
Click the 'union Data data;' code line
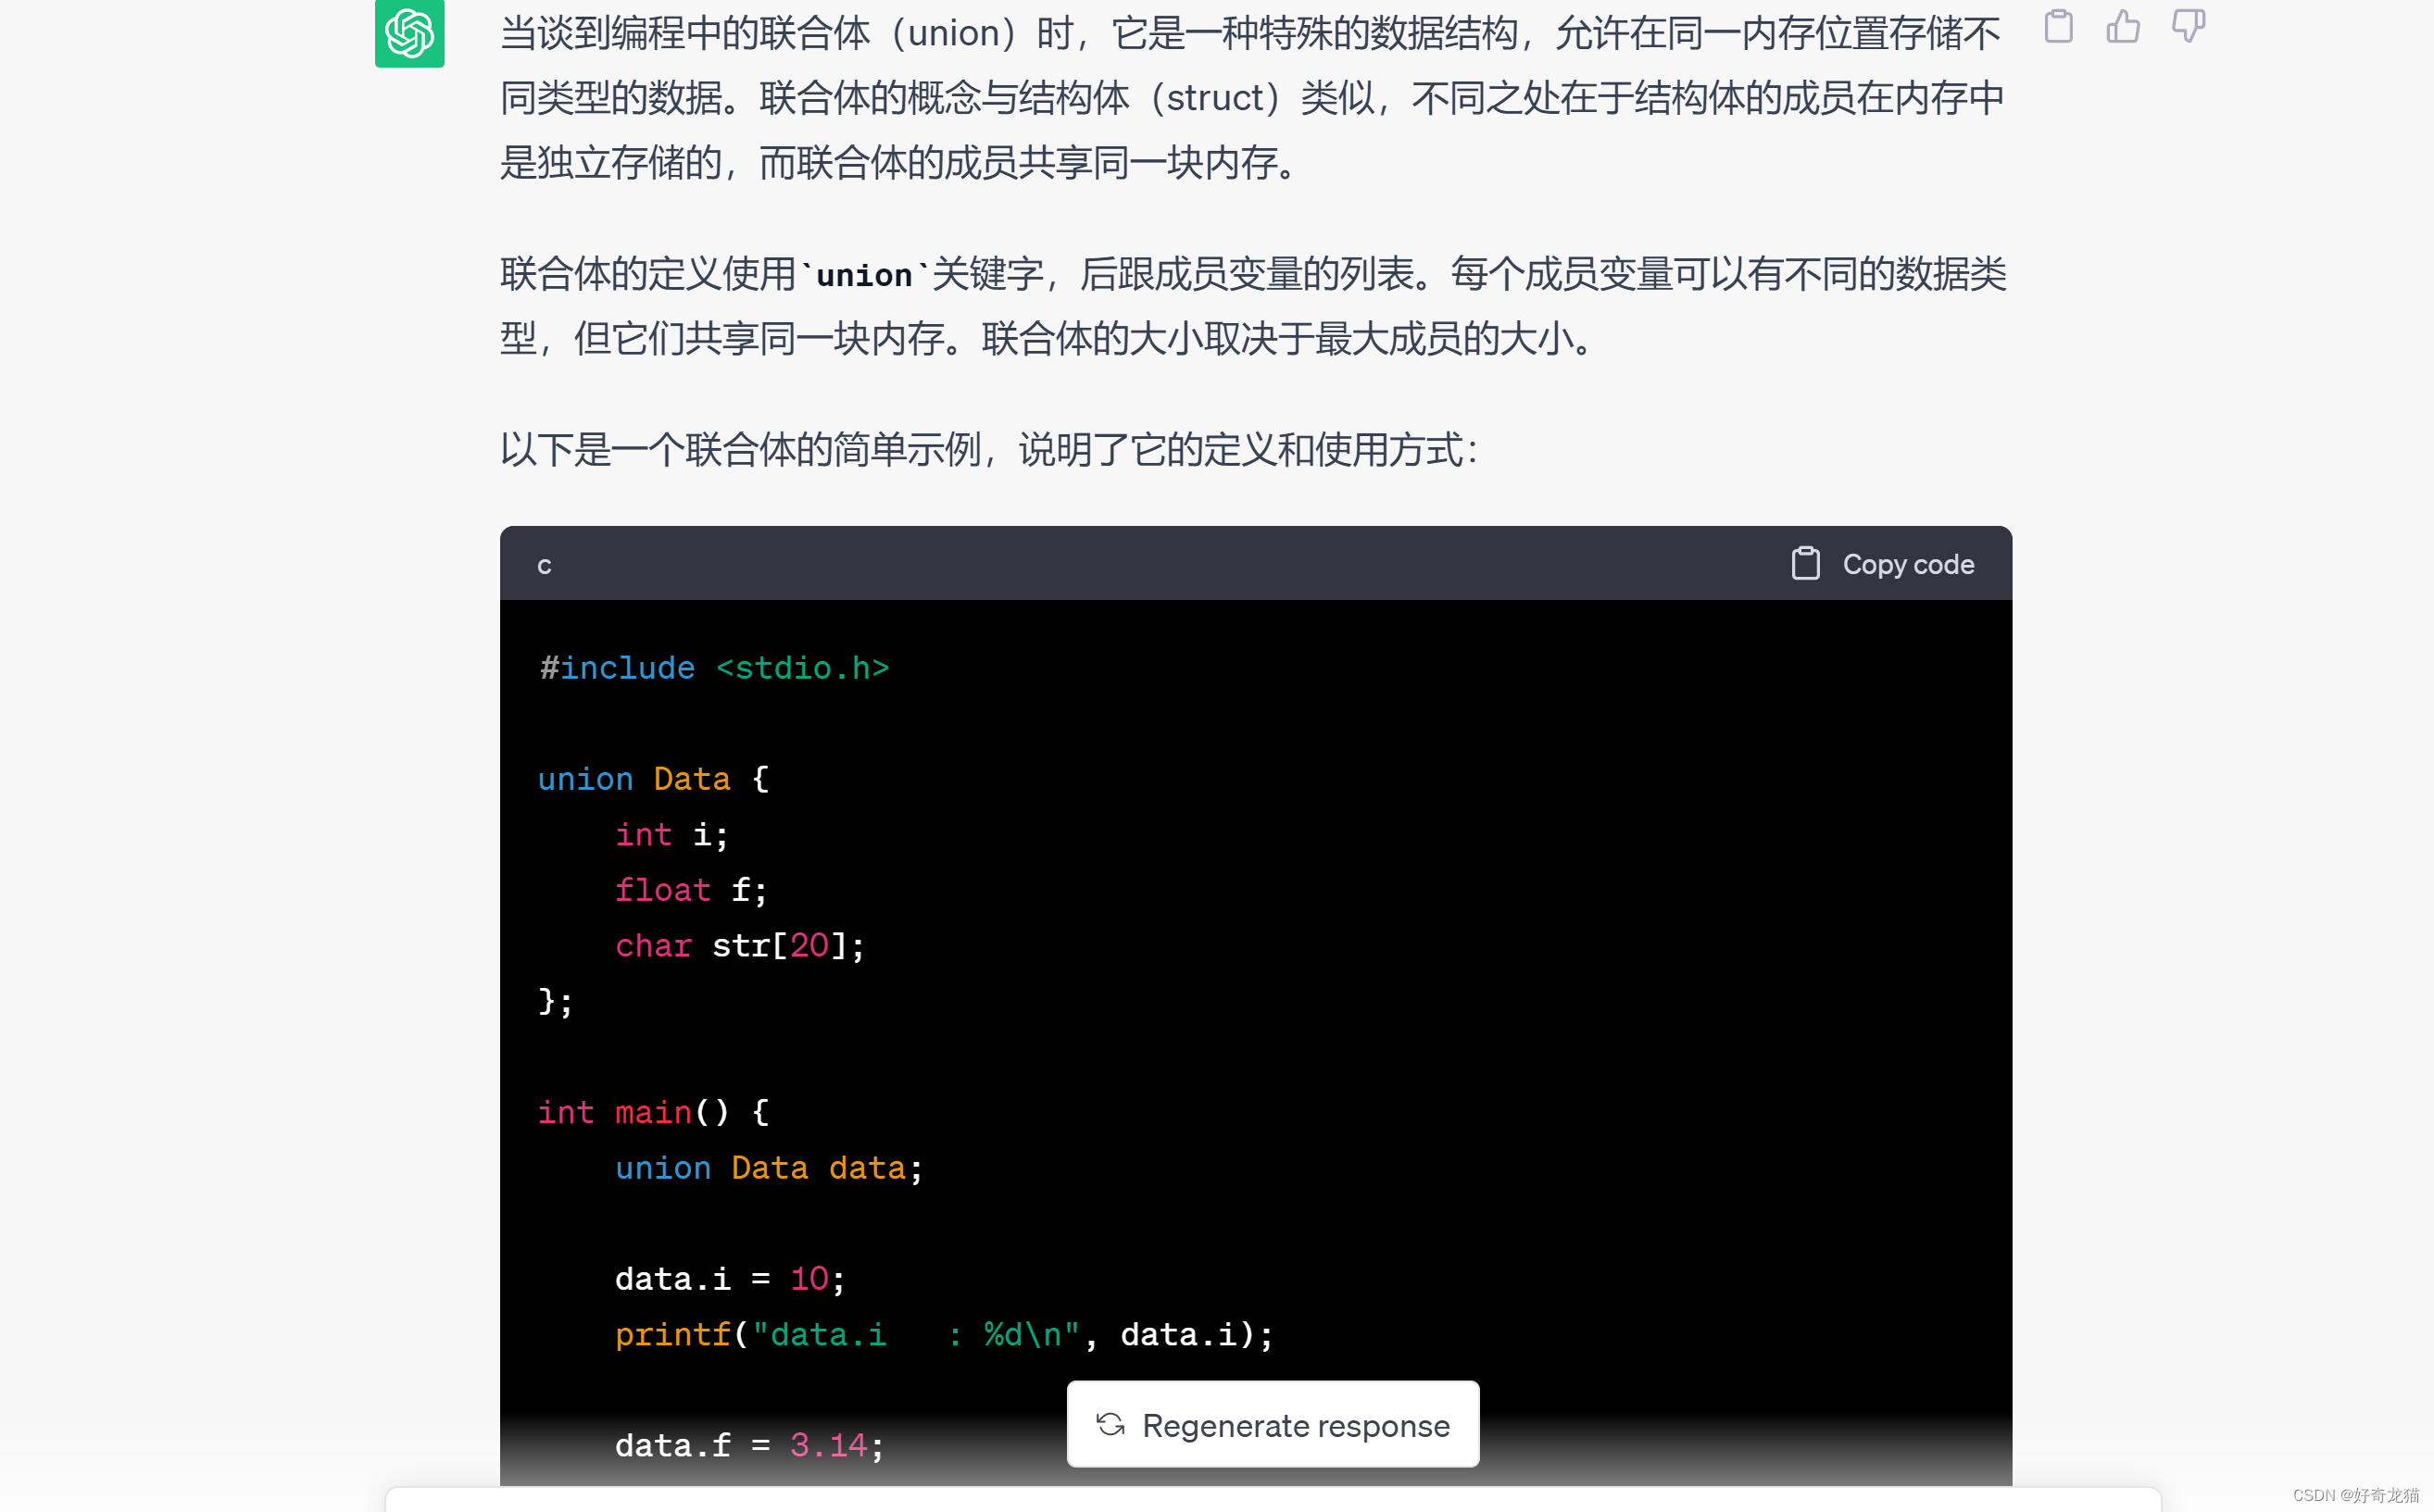pyautogui.click(x=769, y=1168)
